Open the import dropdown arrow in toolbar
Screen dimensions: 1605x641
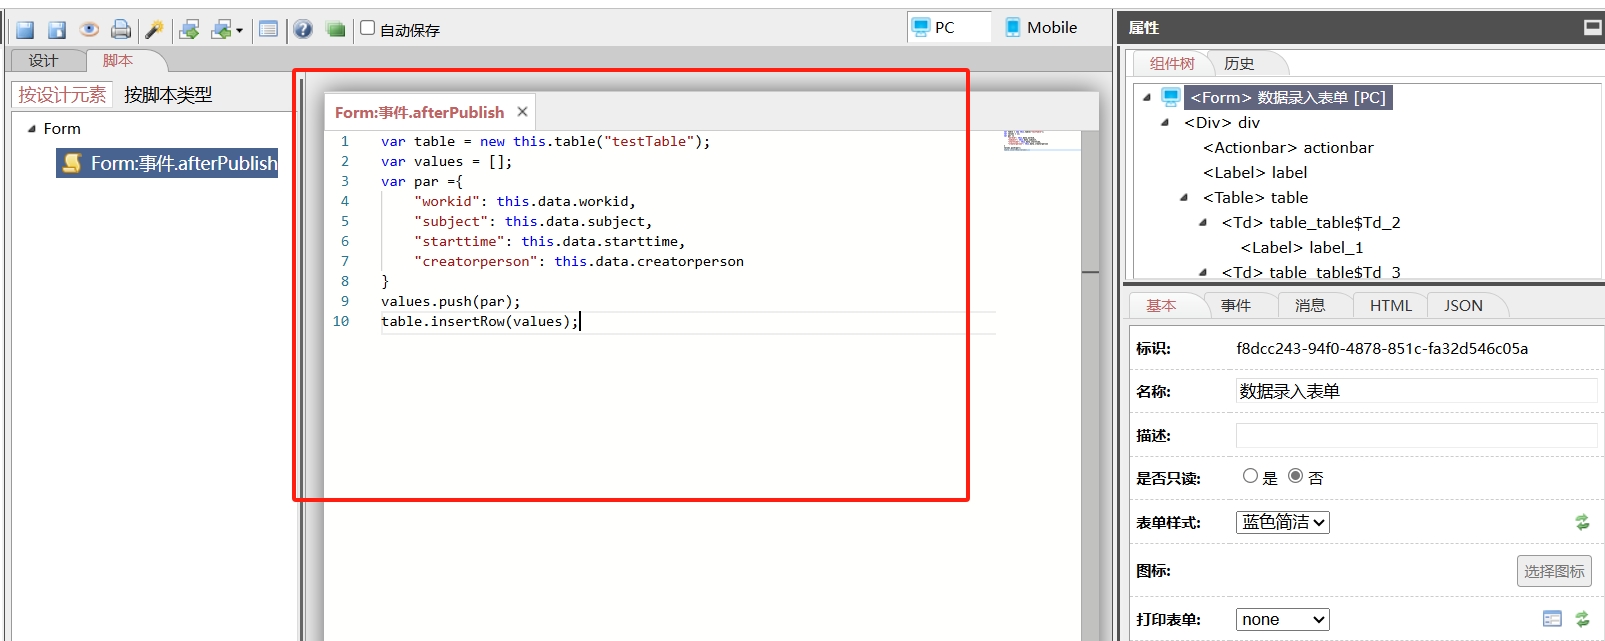tap(240, 31)
